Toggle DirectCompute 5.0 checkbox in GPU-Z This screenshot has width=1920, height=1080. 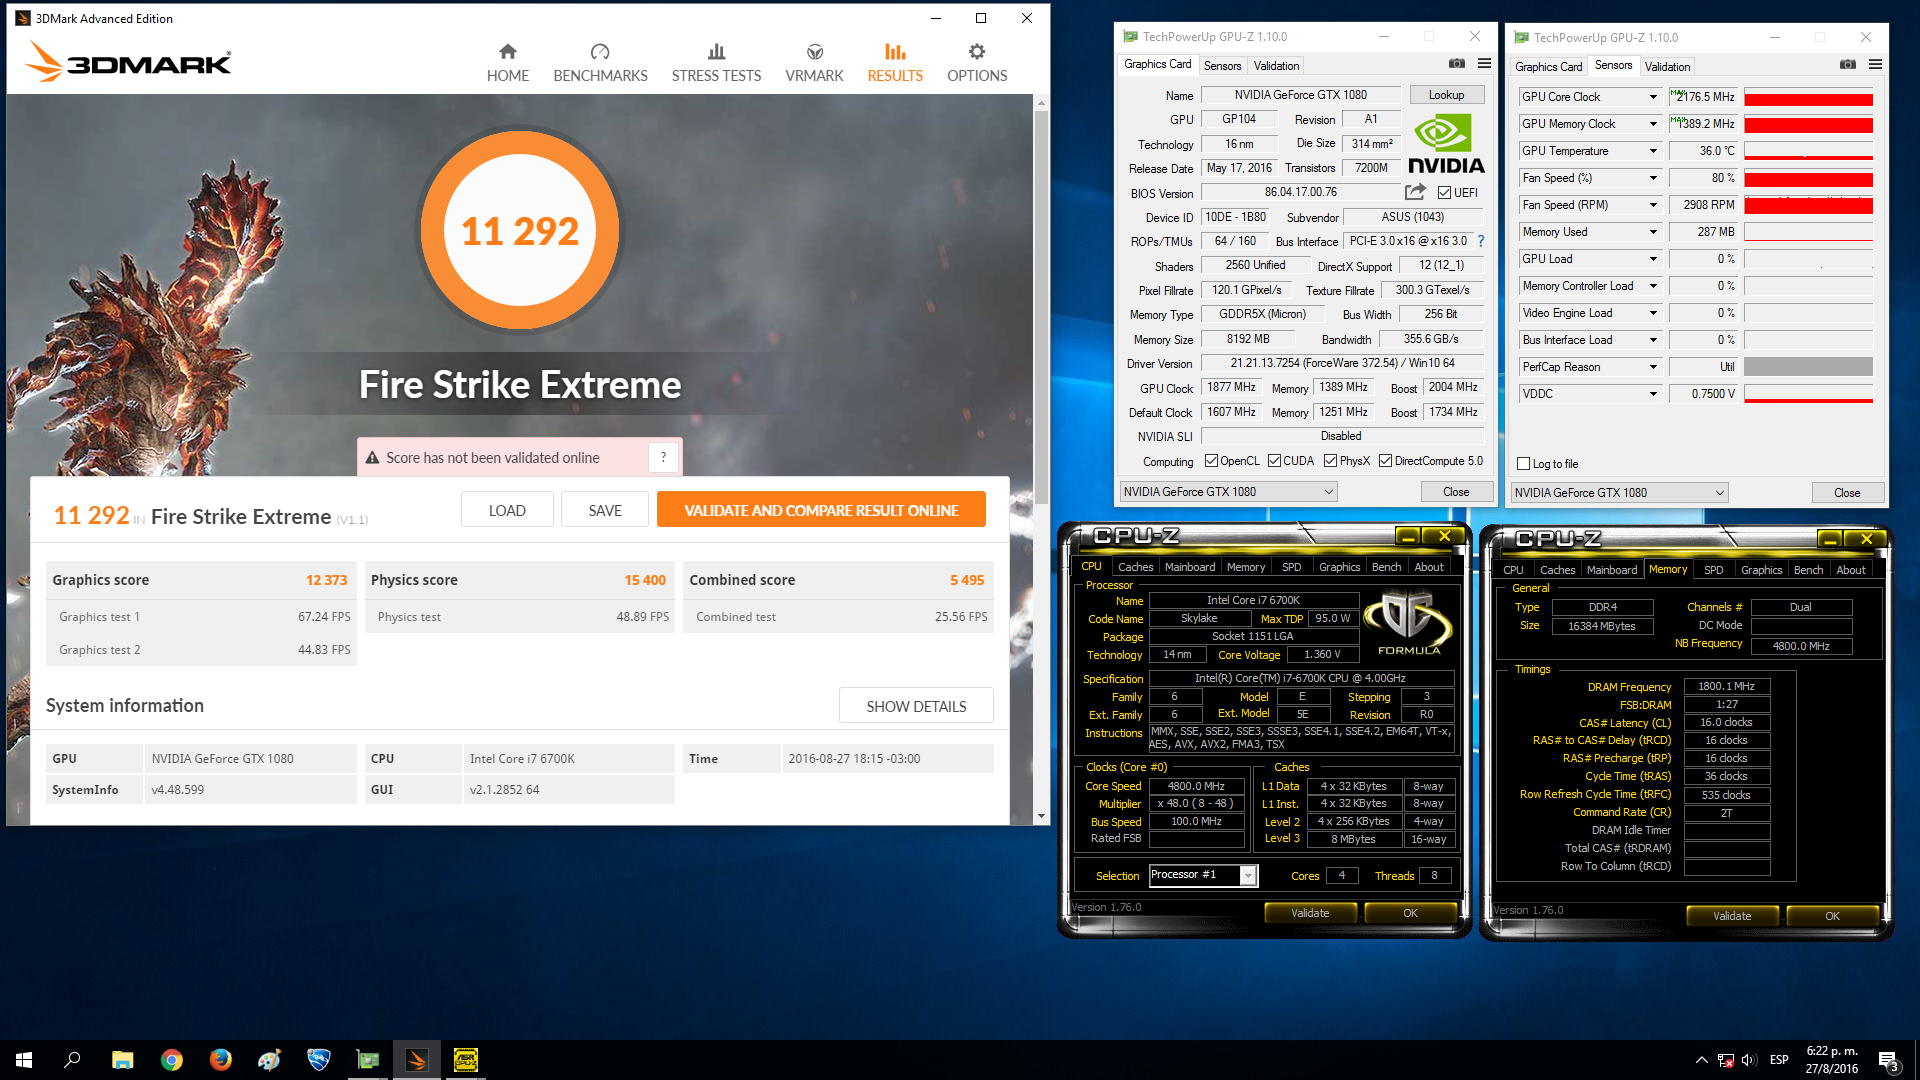click(x=1385, y=461)
